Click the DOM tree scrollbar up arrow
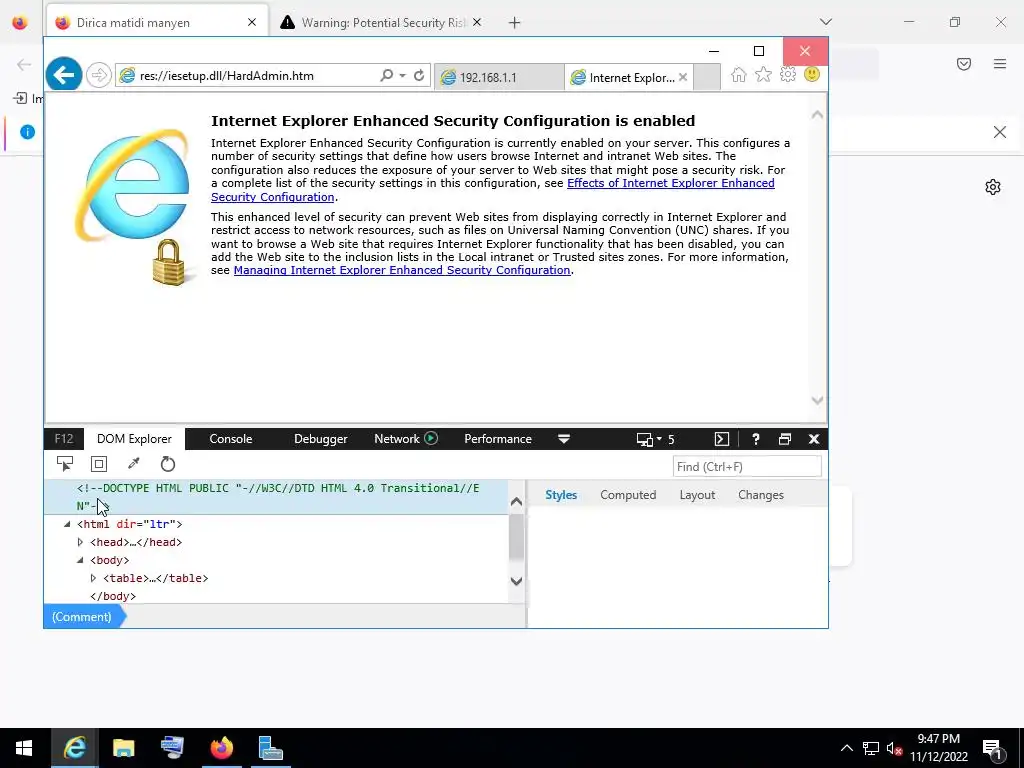Viewport: 1024px width, 768px height. [516, 502]
